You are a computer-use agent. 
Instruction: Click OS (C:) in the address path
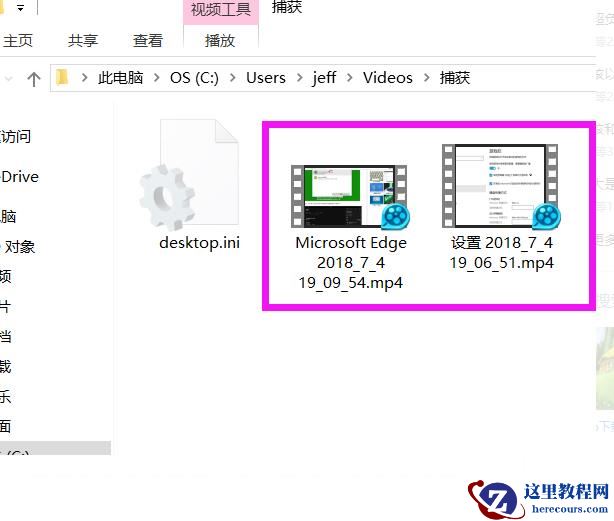tap(194, 78)
